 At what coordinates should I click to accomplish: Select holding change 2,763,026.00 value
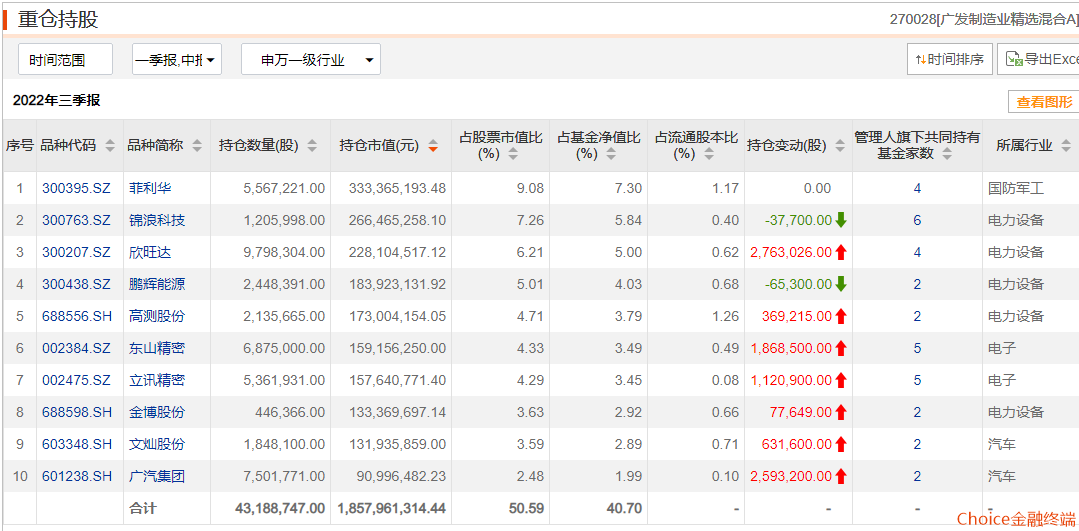click(791, 252)
